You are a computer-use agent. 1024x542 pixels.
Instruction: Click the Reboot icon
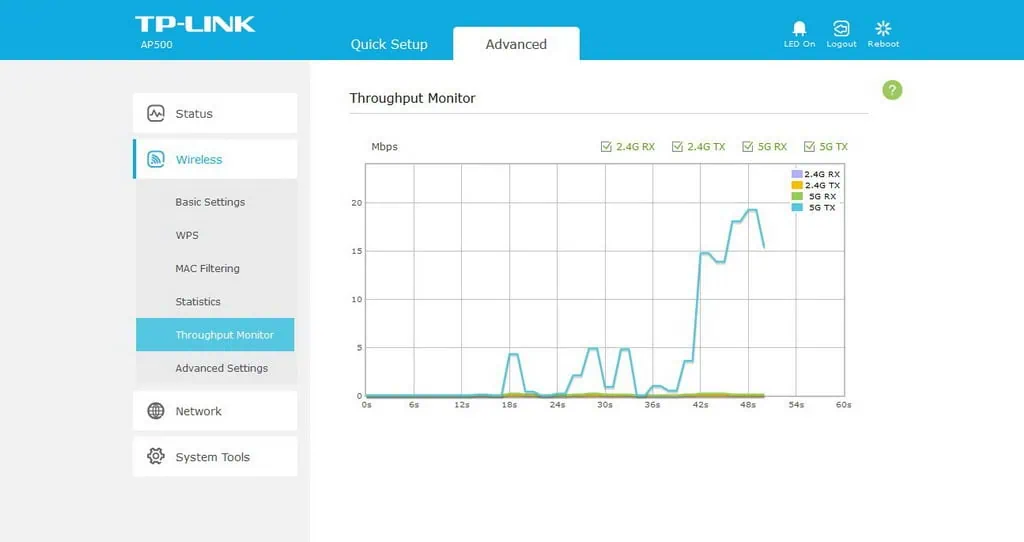coord(883,28)
